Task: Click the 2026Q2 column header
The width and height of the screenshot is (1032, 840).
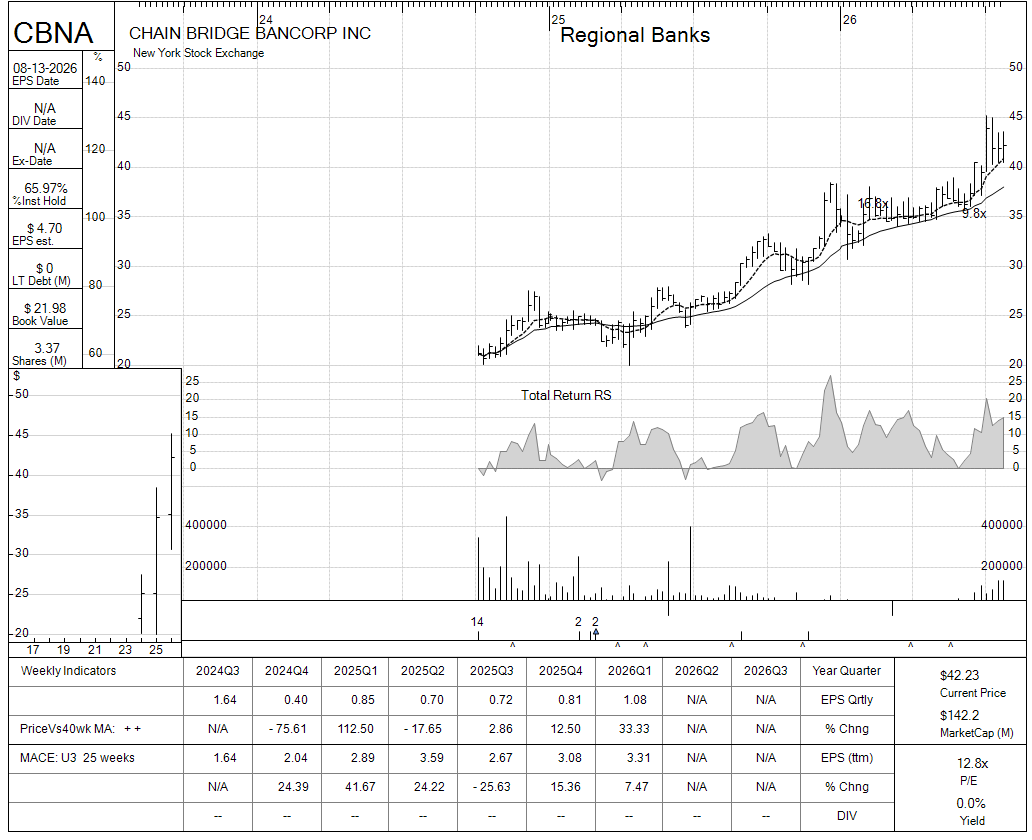Action: pos(697,671)
